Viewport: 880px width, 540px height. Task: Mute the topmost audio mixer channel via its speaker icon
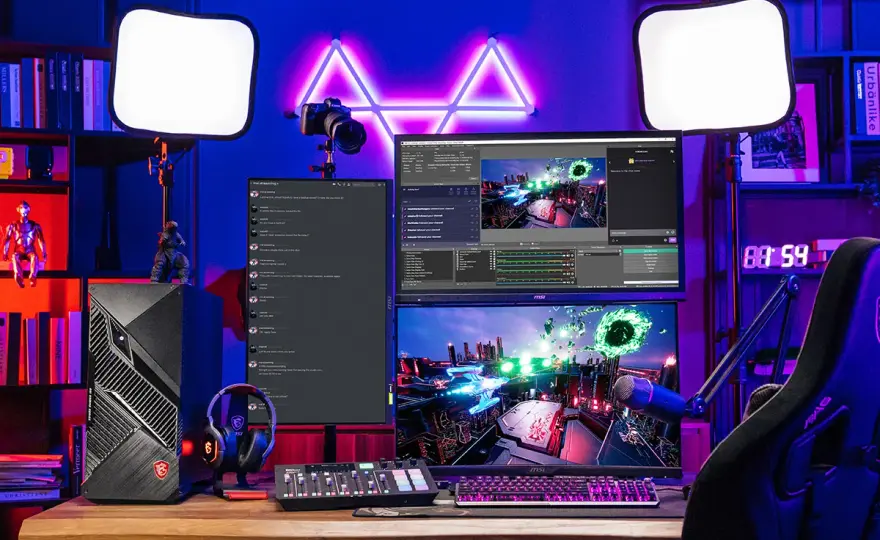(568, 255)
